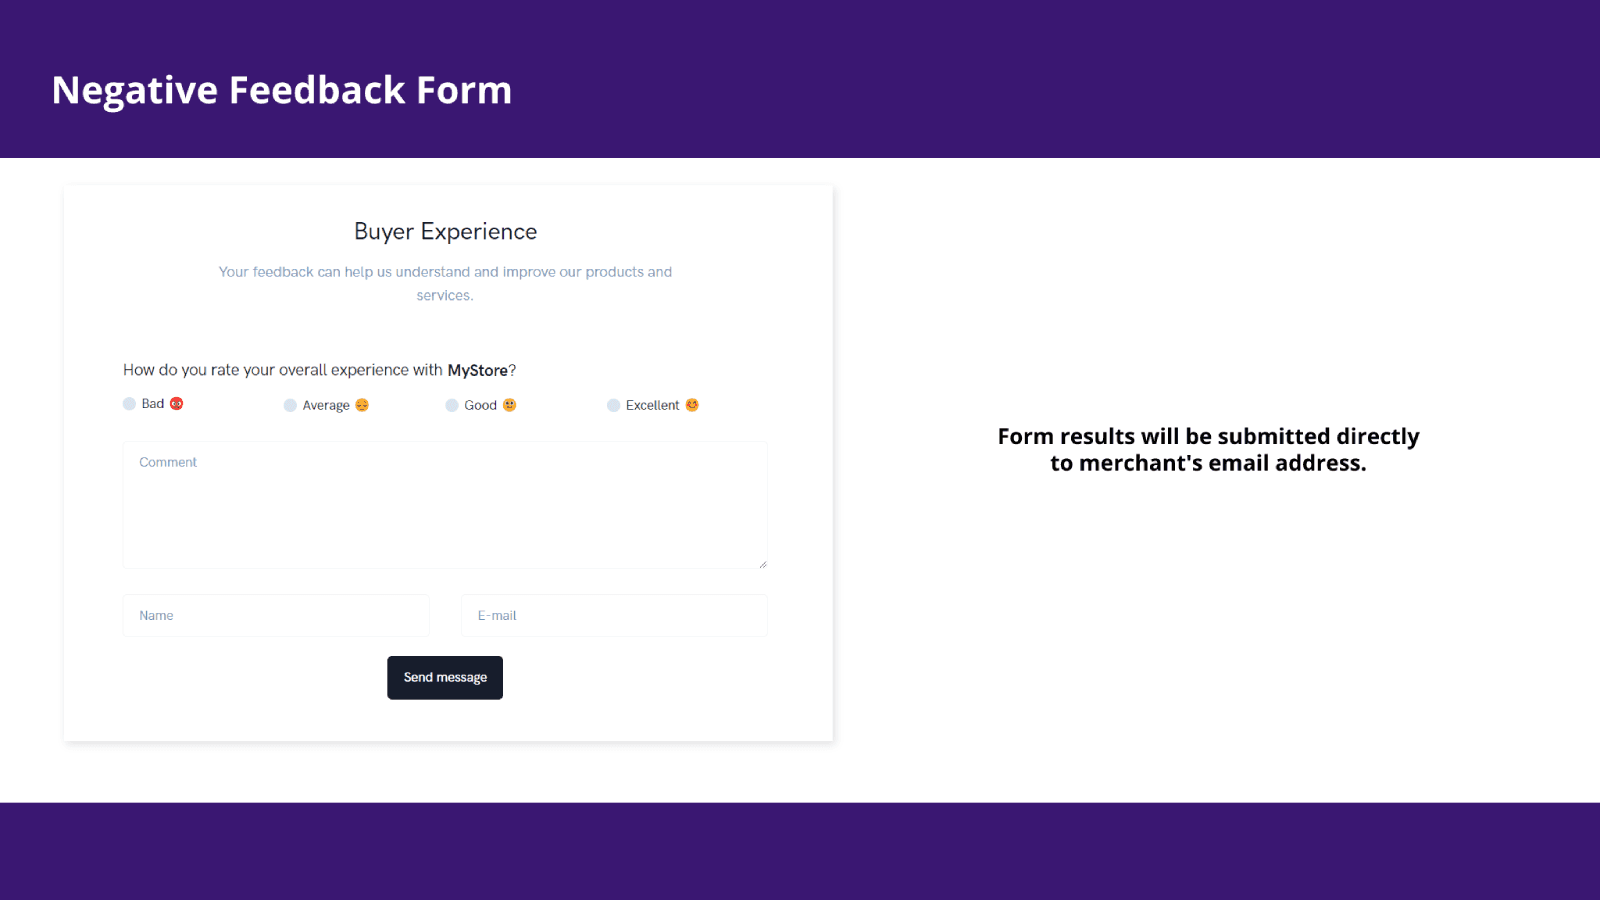Click the Comment box resize handle

click(x=763, y=564)
